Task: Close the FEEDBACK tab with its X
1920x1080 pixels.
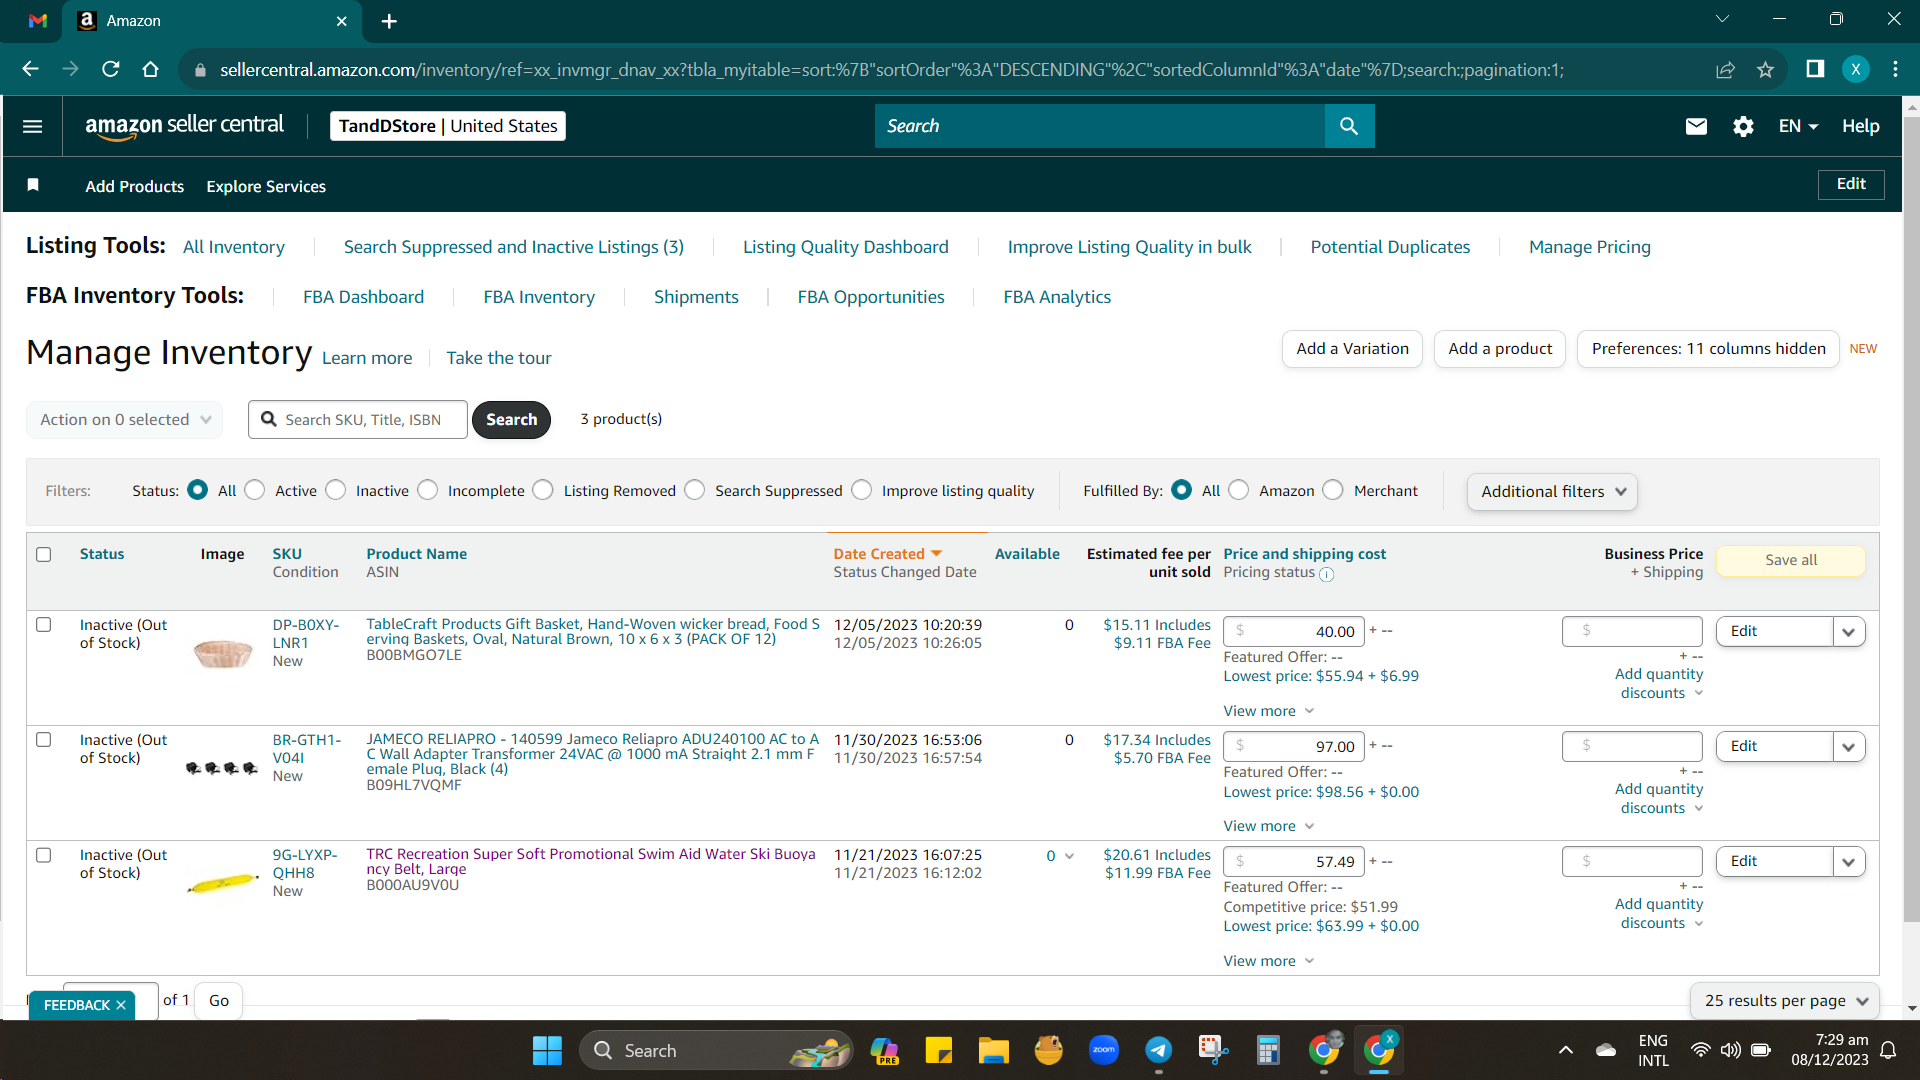Action: pos(121,1005)
